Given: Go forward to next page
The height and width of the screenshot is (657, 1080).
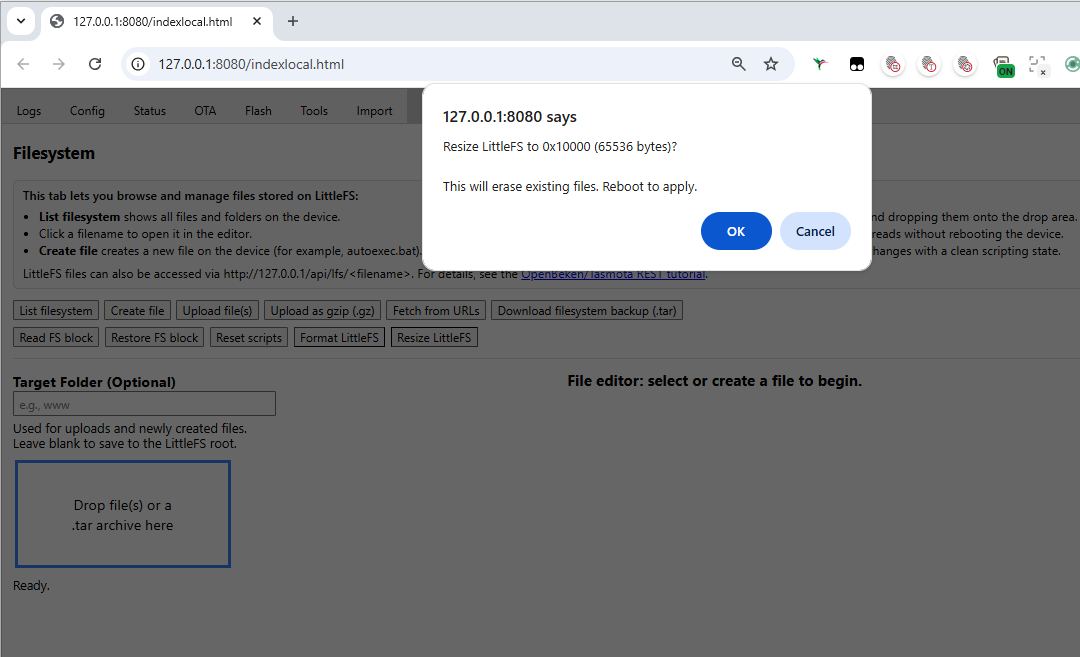Looking at the screenshot, I should click(x=59, y=64).
